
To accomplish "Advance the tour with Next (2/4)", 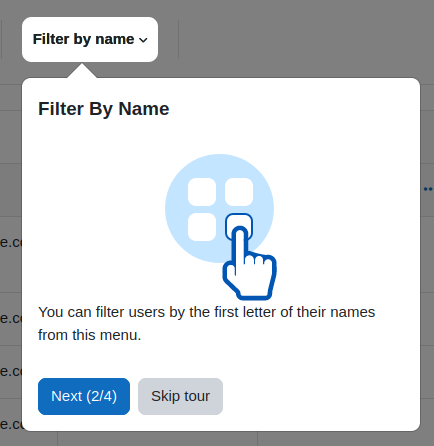I will 84,396.
